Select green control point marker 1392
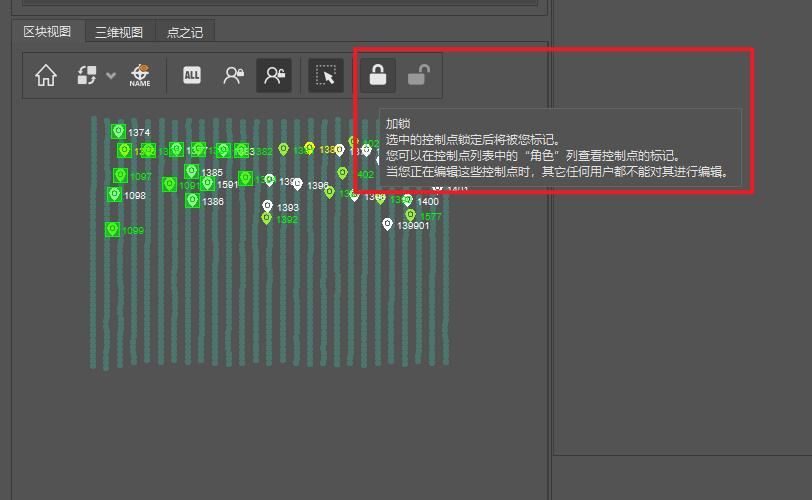Image resolution: width=812 pixels, height=500 pixels. click(266, 218)
